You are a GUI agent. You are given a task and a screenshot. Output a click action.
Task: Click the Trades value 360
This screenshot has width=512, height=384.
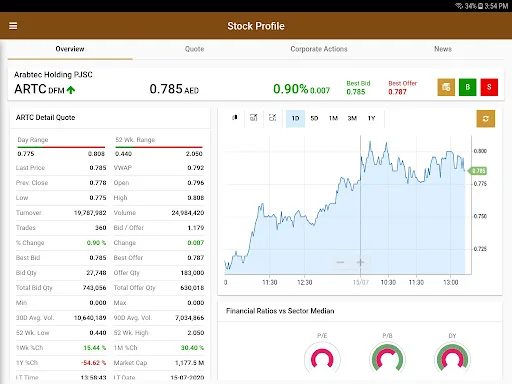(101, 228)
